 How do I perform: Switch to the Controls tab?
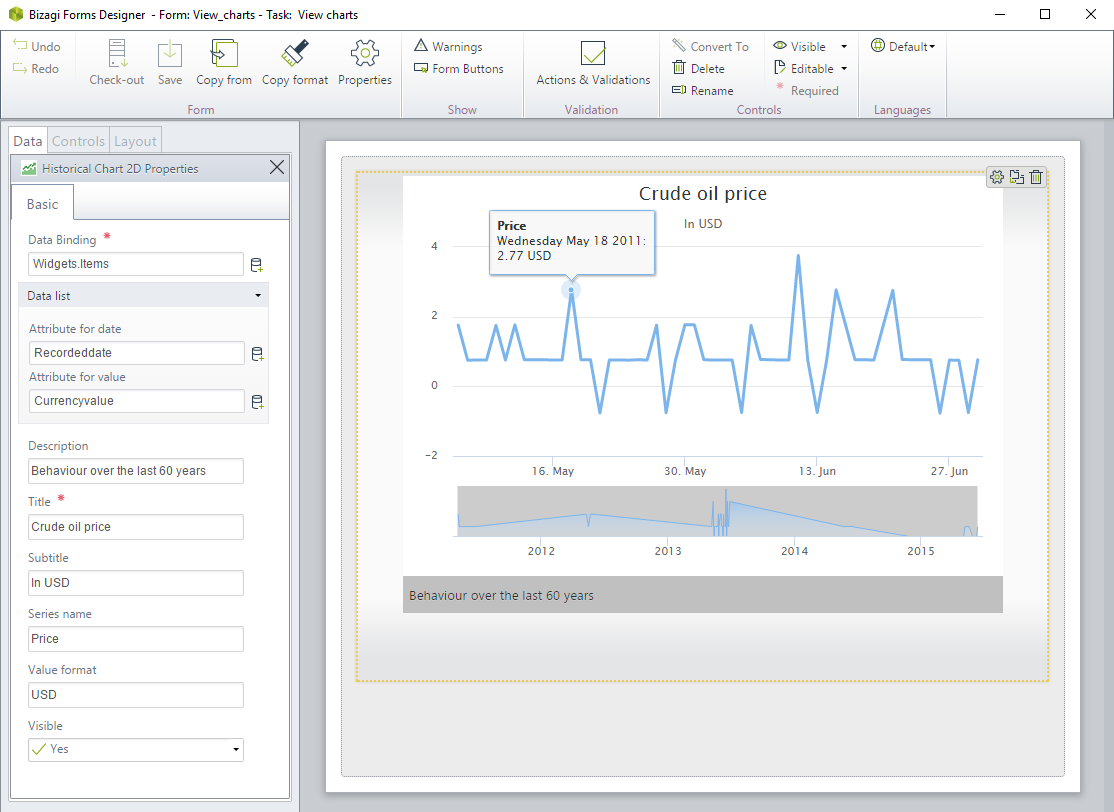coord(78,141)
